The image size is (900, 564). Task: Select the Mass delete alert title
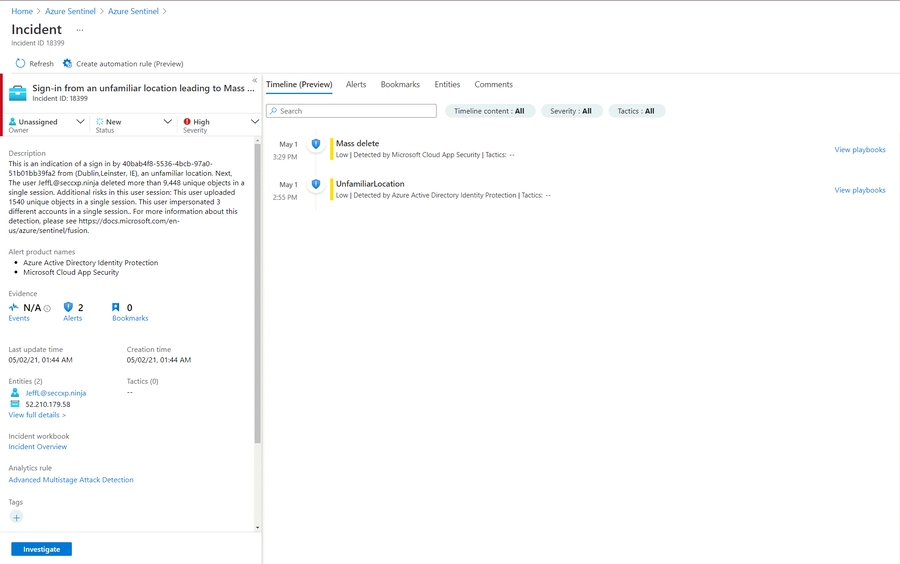coord(358,143)
